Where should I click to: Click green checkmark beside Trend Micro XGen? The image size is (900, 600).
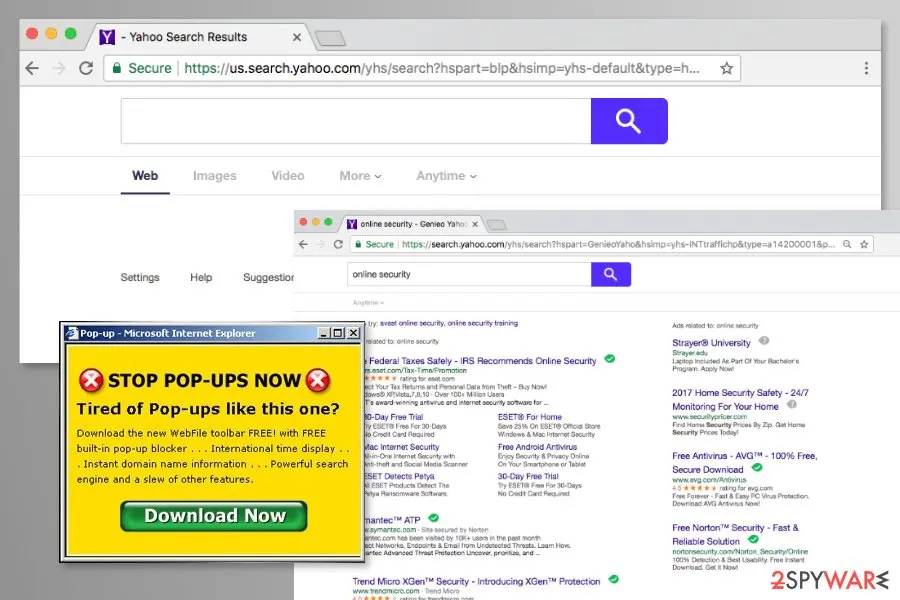[x=614, y=579]
